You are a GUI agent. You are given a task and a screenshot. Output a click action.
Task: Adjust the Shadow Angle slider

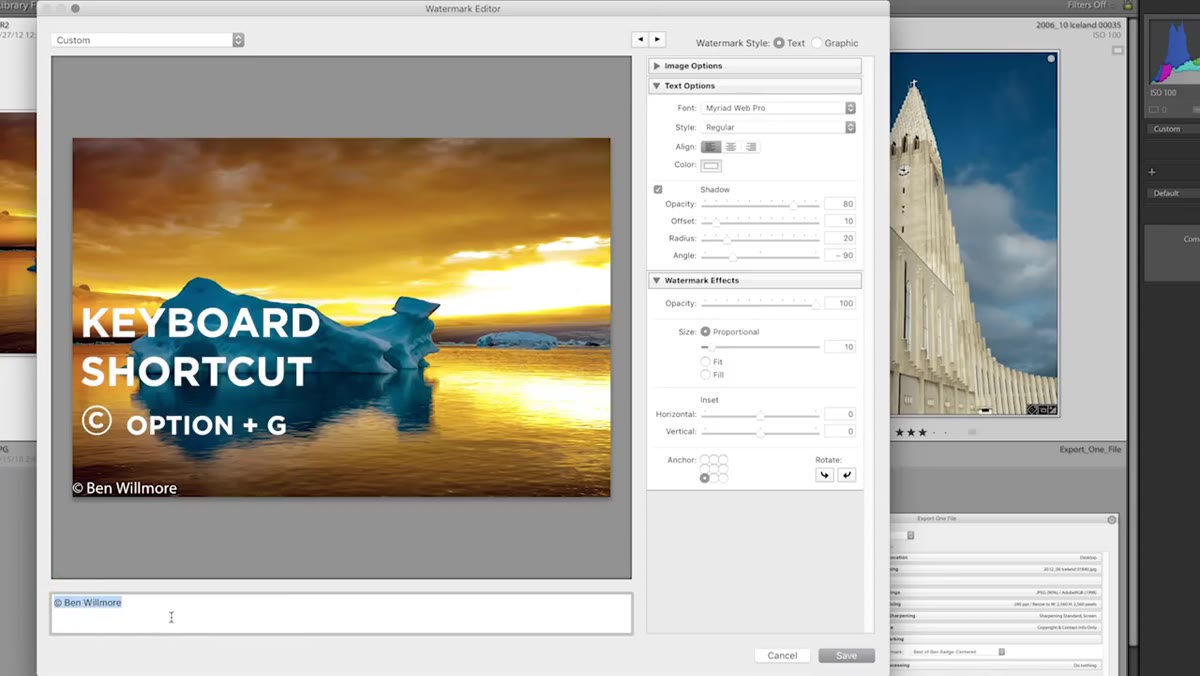pyautogui.click(x=760, y=256)
